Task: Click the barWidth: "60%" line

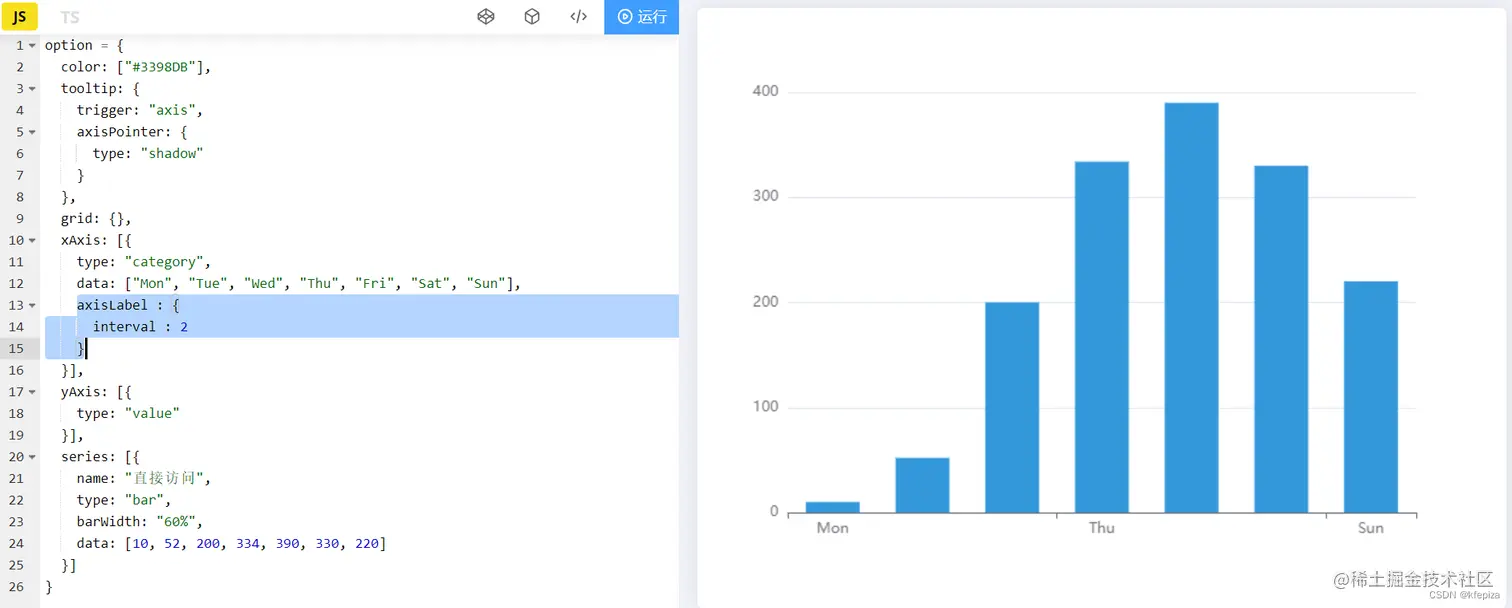Action: (140, 522)
